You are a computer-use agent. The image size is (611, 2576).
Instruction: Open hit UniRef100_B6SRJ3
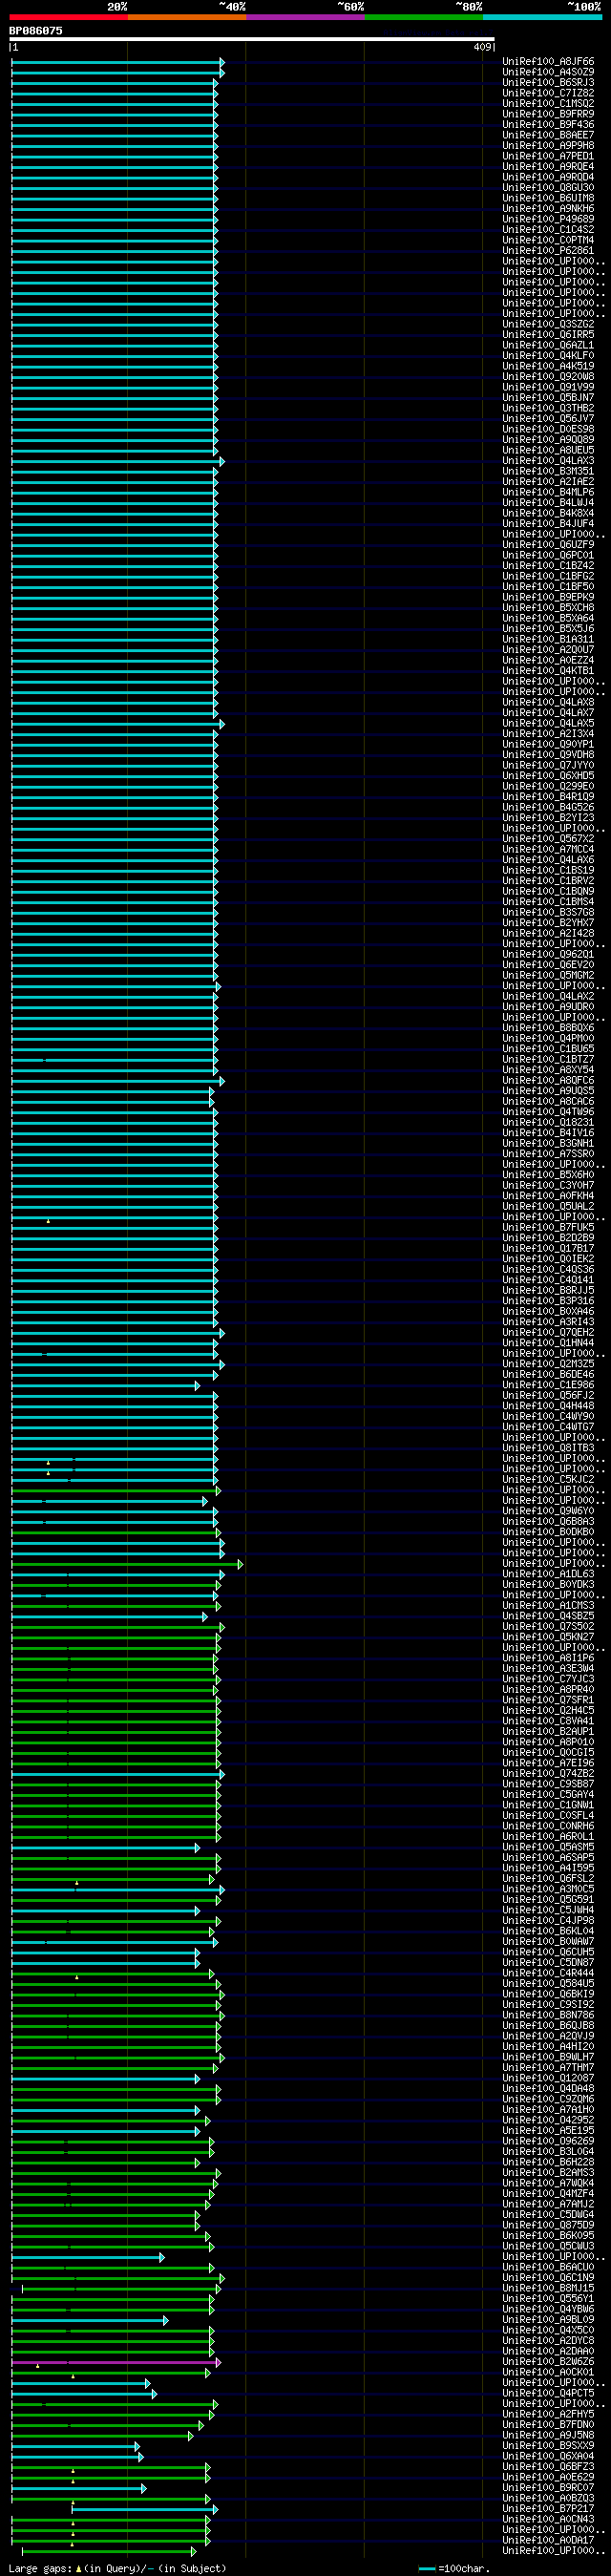pyautogui.click(x=548, y=83)
